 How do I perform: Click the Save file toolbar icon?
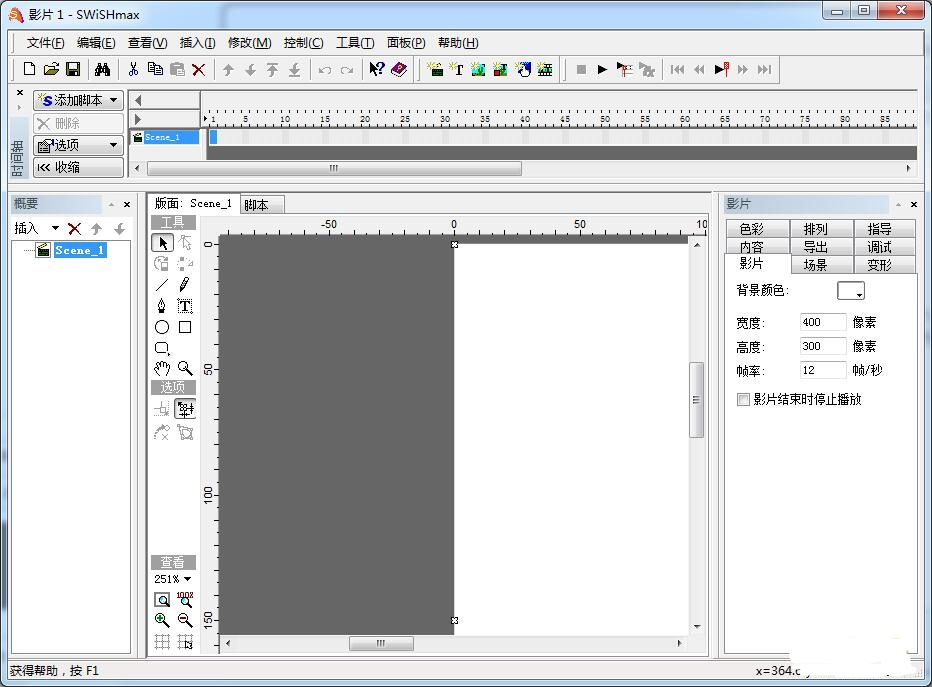pyautogui.click(x=73, y=69)
